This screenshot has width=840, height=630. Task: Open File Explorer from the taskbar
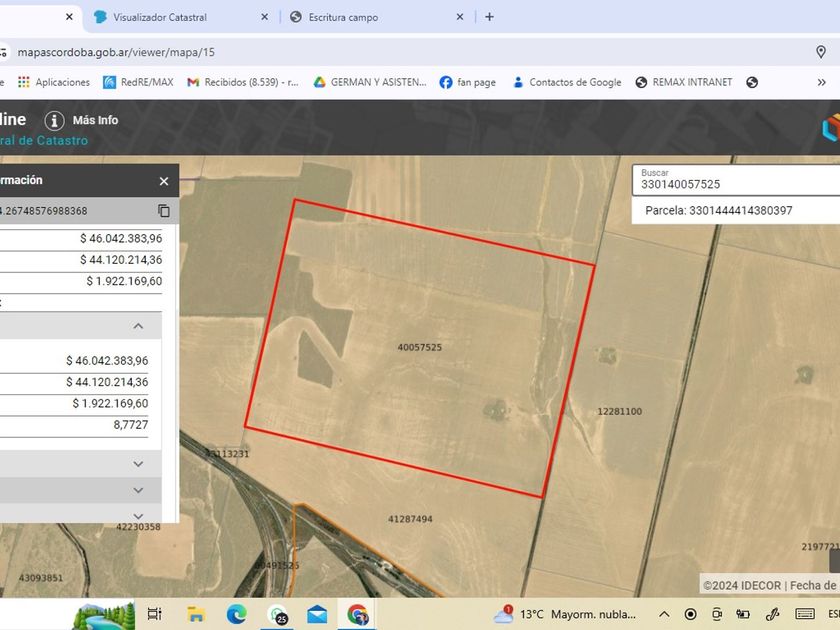tap(196, 614)
